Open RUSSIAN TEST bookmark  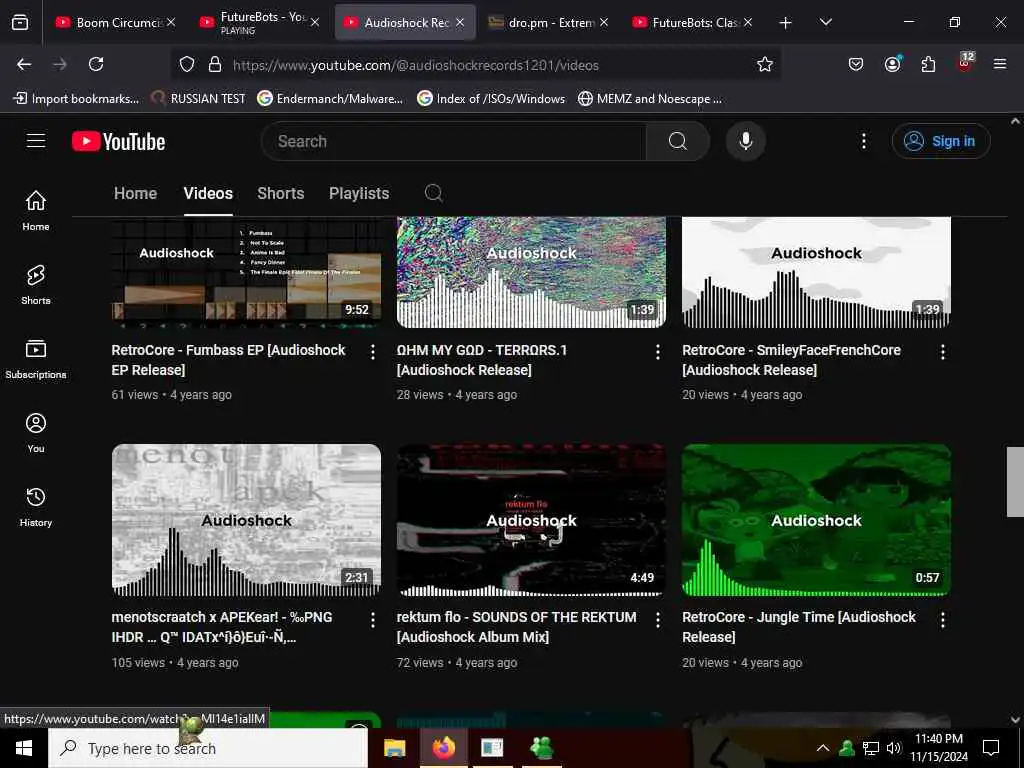pyautogui.click(x=198, y=99)
